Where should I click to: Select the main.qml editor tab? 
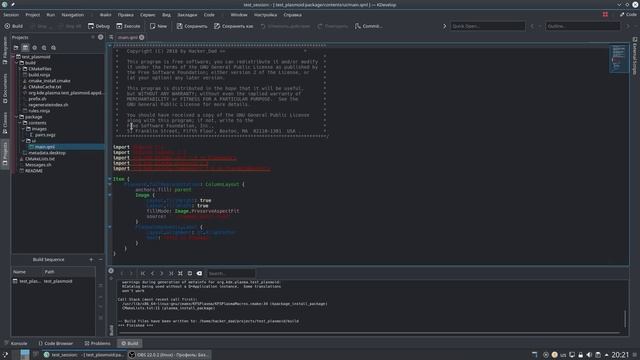[x=127, y=37]
